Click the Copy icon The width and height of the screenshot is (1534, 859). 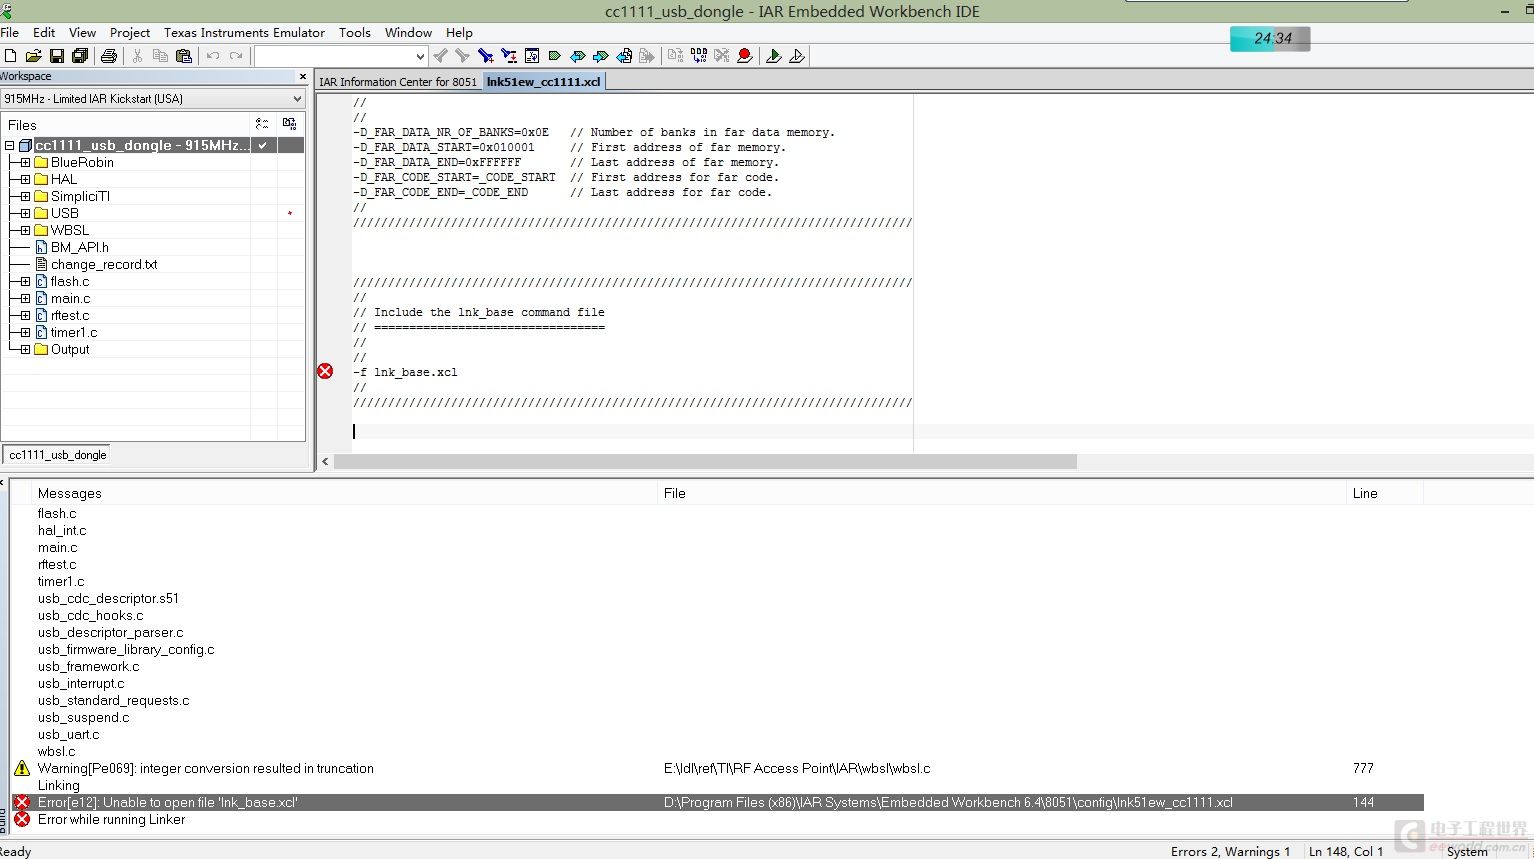tap(160, 56)
